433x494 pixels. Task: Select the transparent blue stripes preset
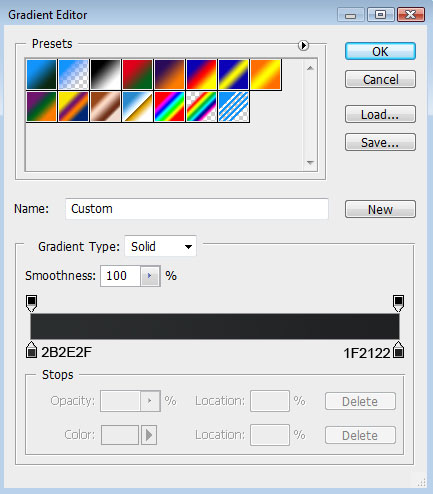(x=233, y=107)
